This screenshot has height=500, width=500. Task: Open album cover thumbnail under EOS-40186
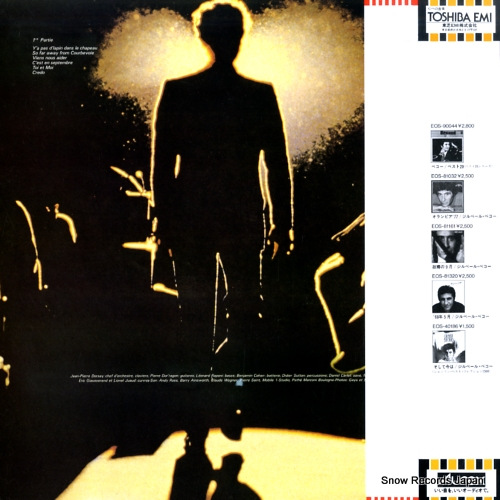point(449,347)
